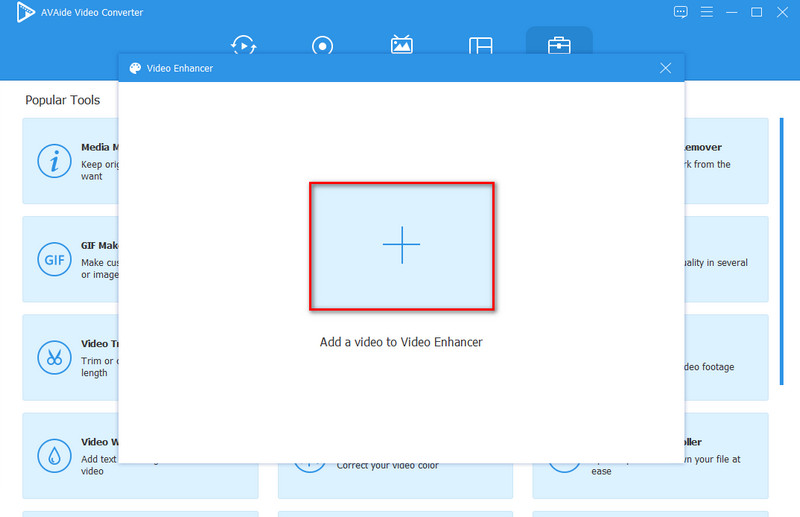Screen dimensions: 800x517
Task: Click the feedback chat icon in title bar
Action: [x=681, y=12]
